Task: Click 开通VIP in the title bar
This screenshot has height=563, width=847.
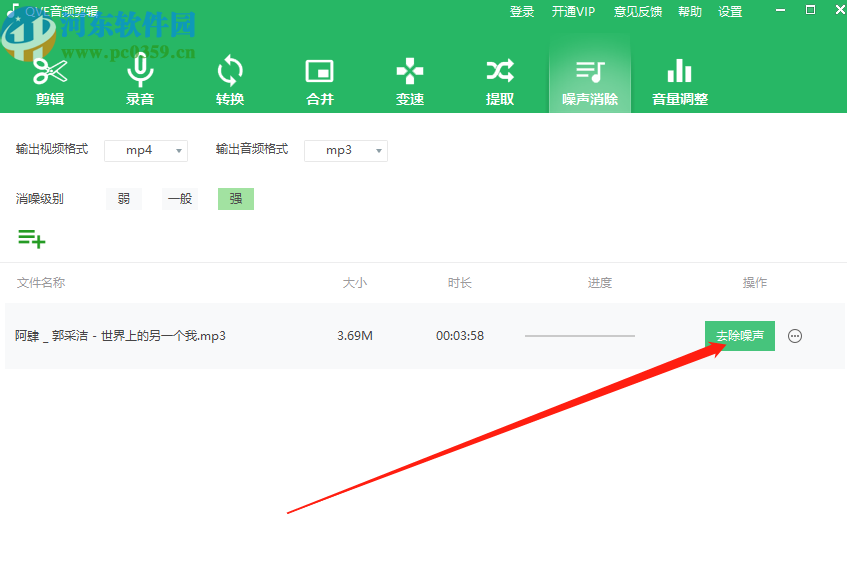Action: 573,12
